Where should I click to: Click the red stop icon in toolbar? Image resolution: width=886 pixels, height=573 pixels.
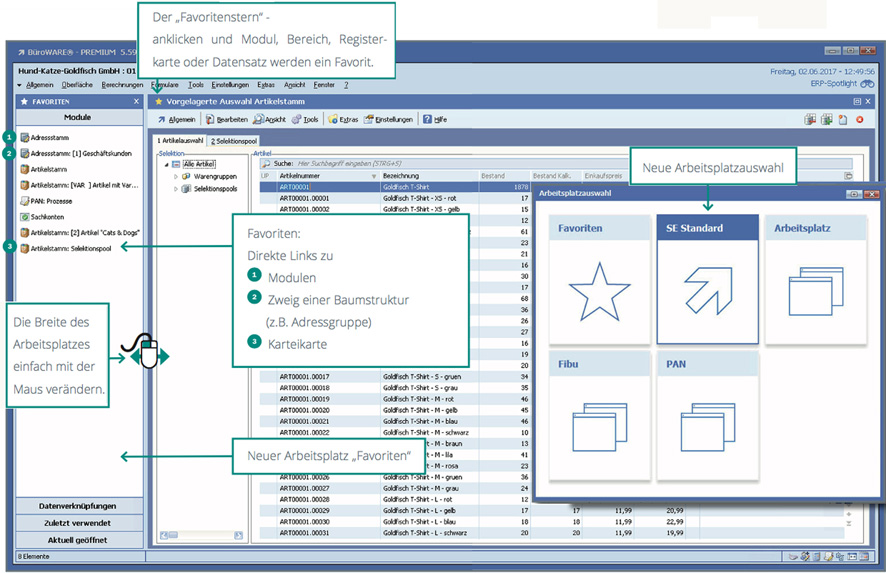pyautogui.click(x=859, y=119)
